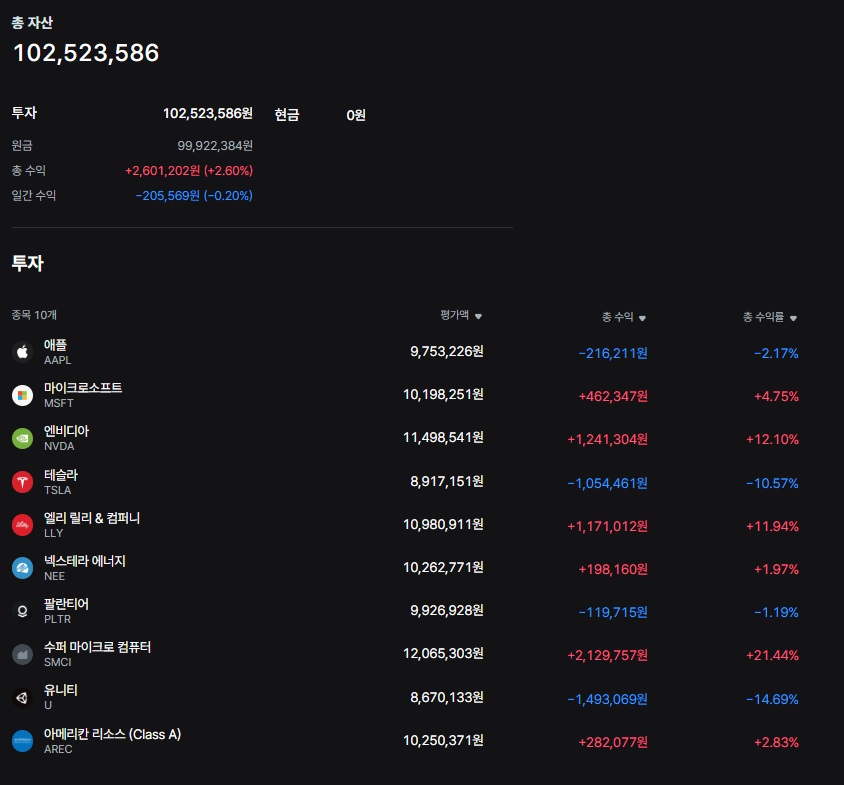This screenshot has height=785, width=844.
Task: Click Unity return rate -14.69%
Action: tap(772, 699)
